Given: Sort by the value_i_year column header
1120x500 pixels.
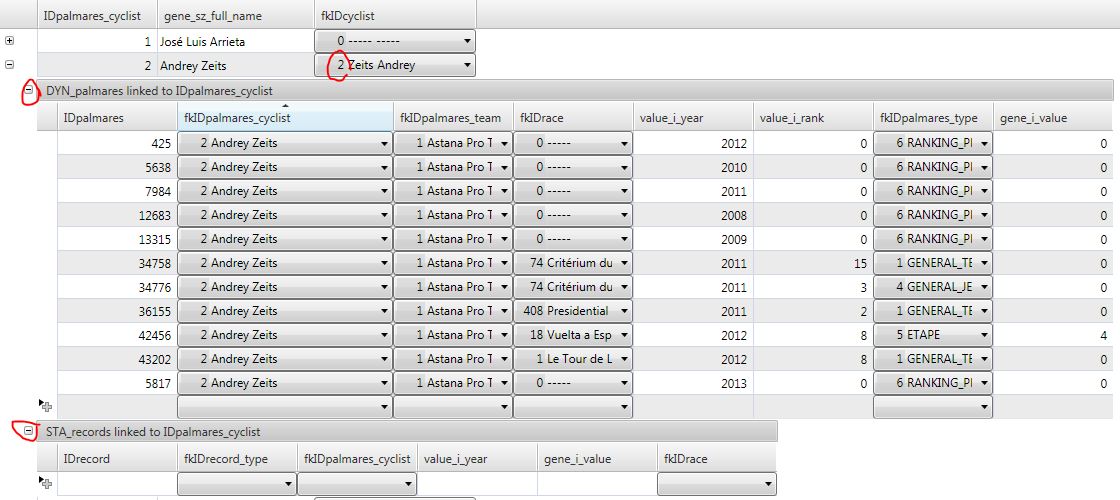Looking at the screenshot, I should (x=692, y=117).
